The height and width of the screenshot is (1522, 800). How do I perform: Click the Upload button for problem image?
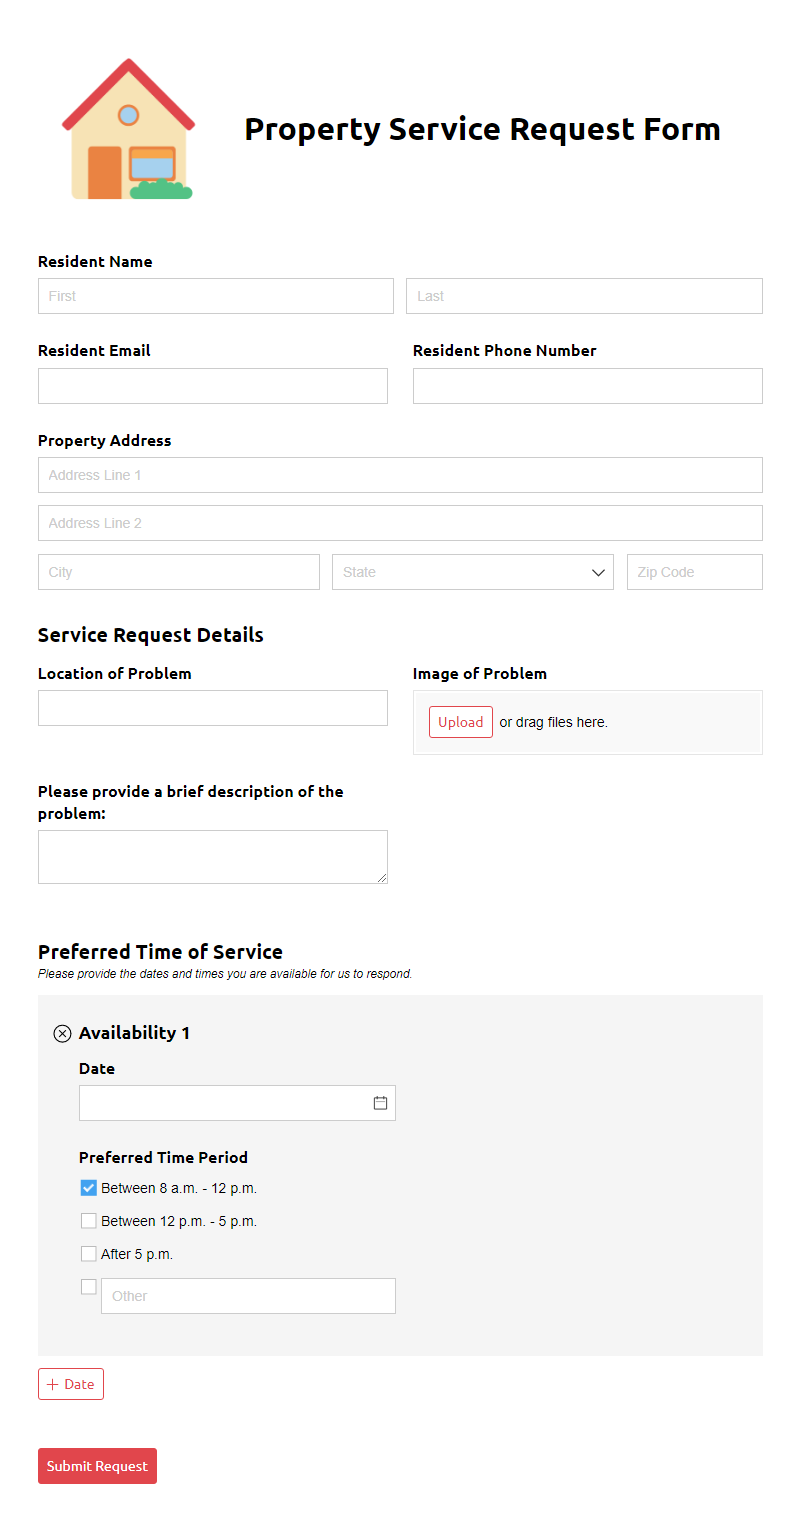click(x=461, y=722)
